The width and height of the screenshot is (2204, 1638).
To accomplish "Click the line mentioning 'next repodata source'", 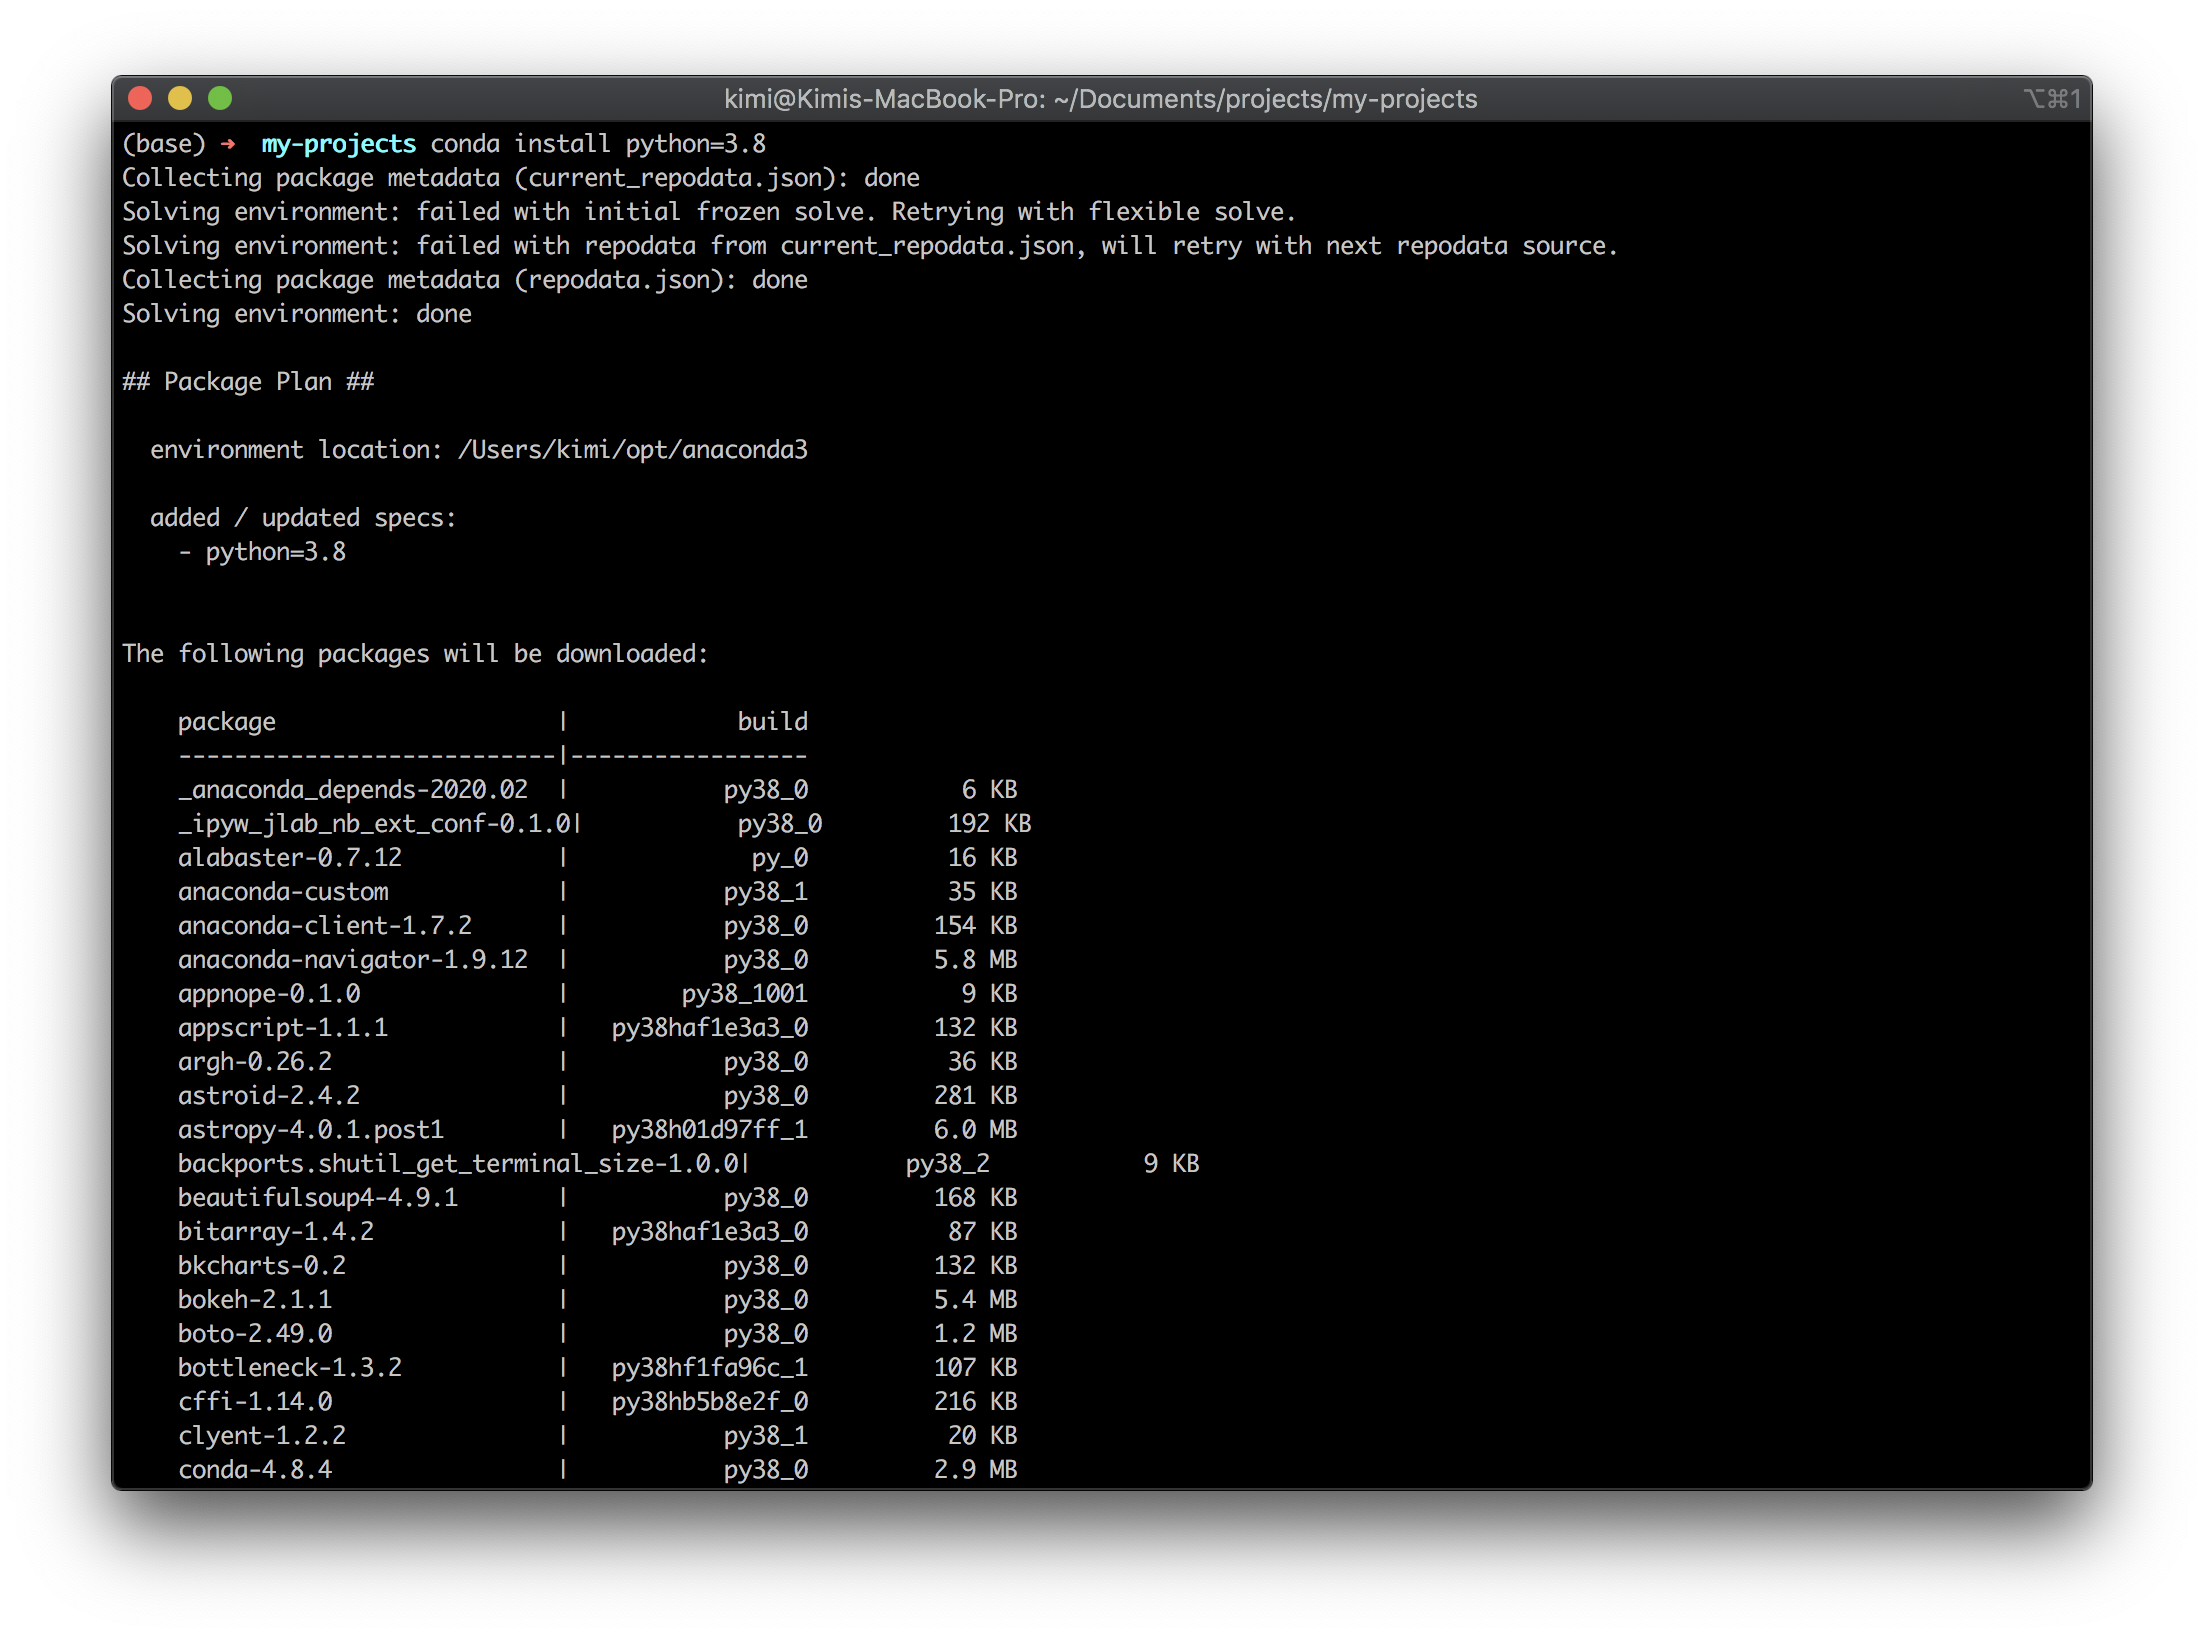I will pos(869,246).
